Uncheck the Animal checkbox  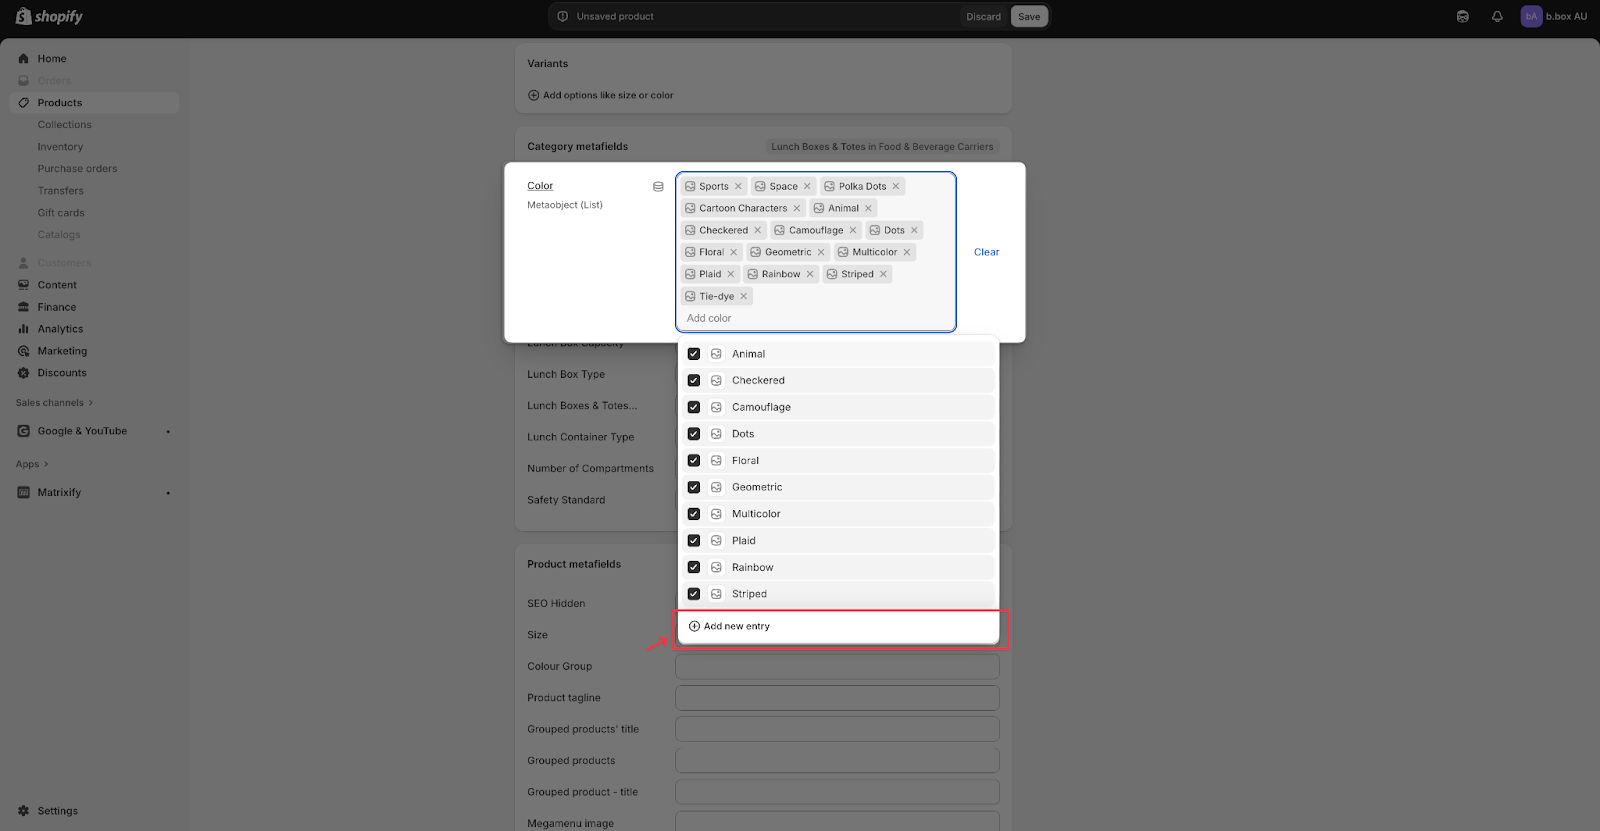[x=694, y=354]
